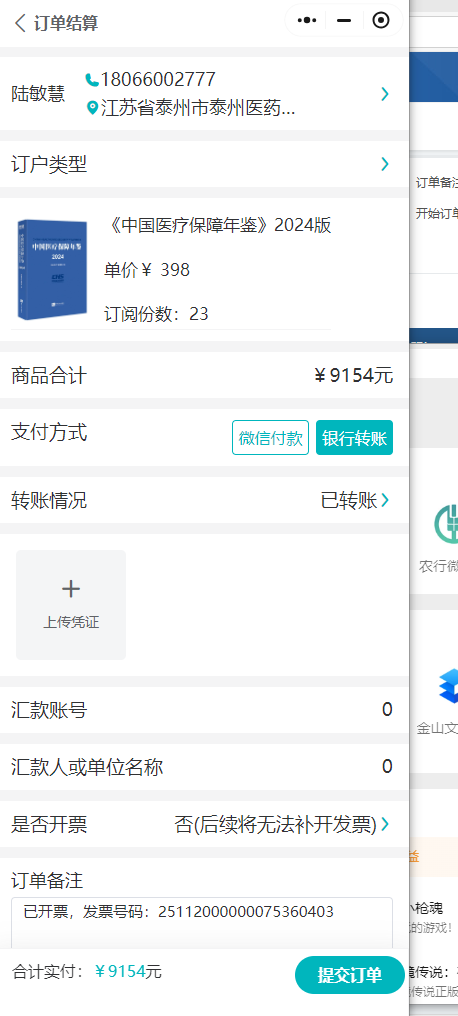
Task: Click the 提交订单 button
Action: [350, 975]
